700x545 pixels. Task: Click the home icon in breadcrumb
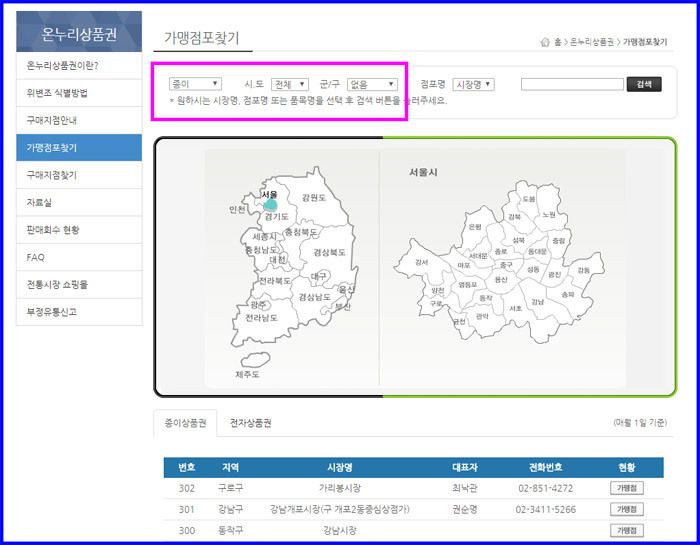(x=545, y=42)
